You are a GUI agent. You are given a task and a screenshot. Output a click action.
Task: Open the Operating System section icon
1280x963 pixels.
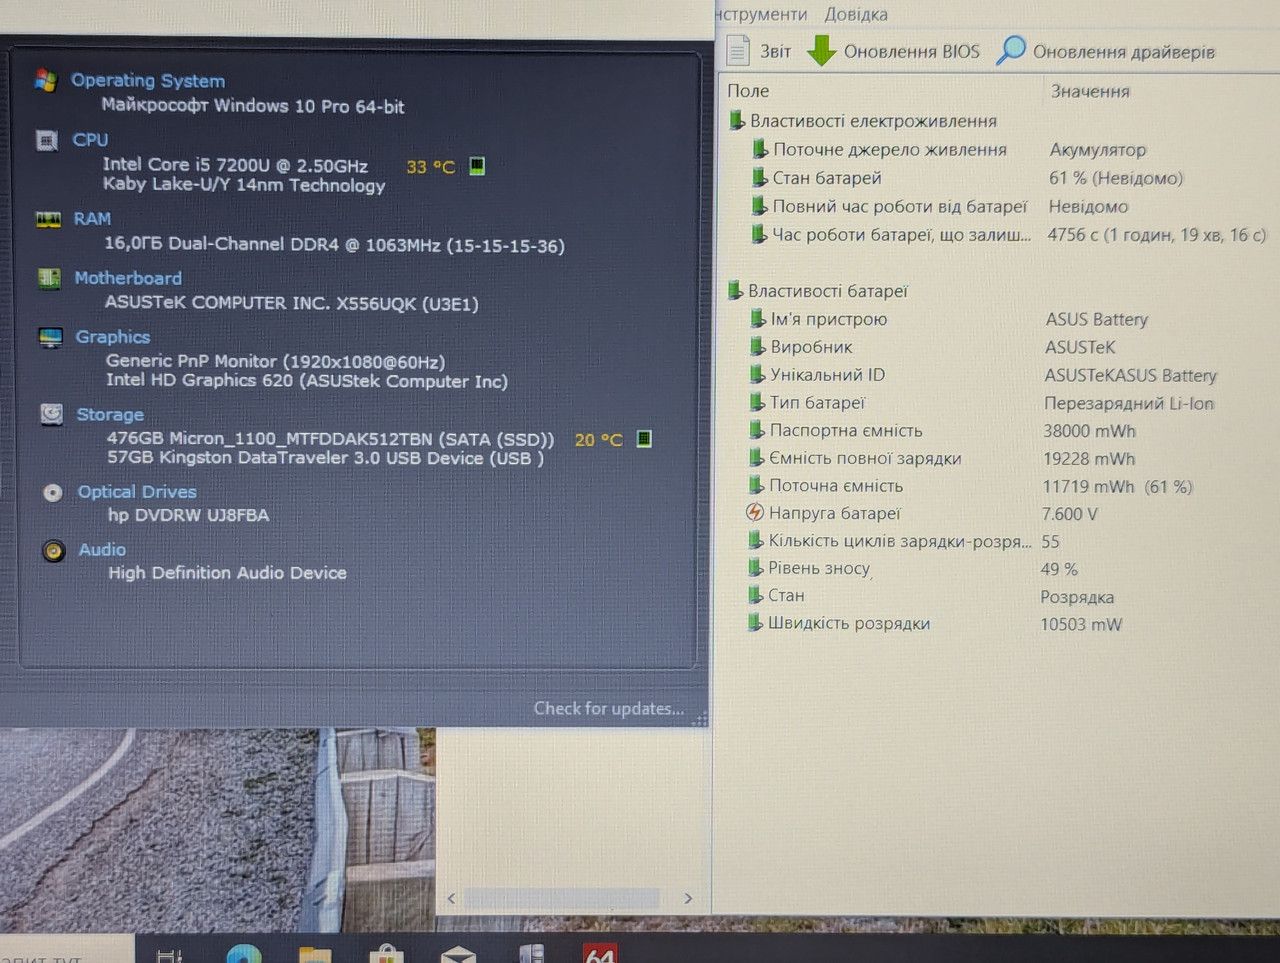(x=45, y=80)
